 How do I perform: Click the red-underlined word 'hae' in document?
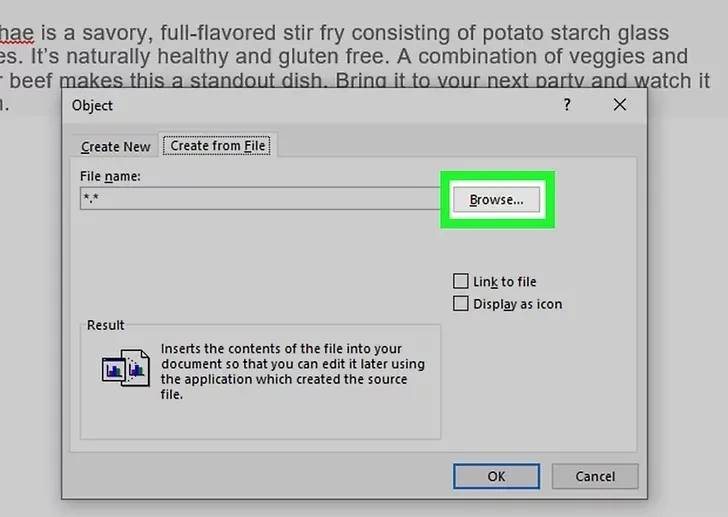[x=17, y=33]
